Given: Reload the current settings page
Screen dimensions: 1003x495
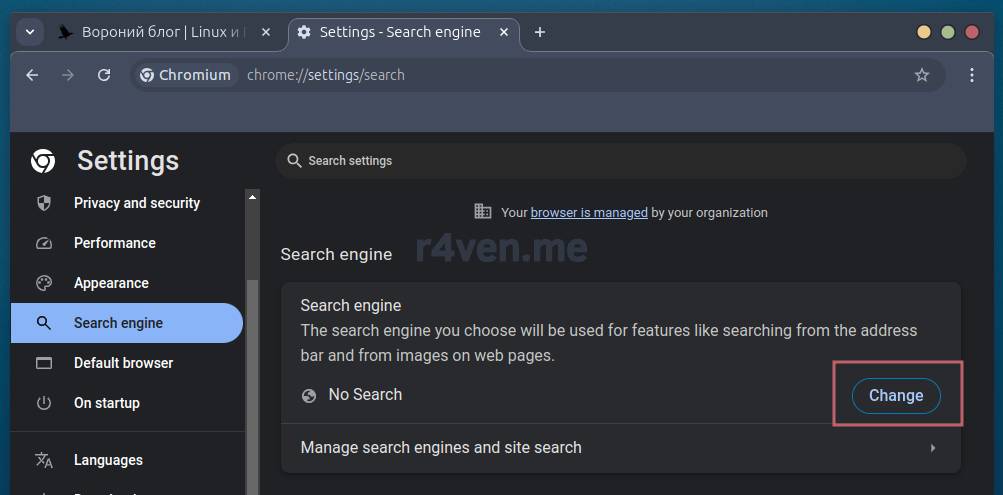Looking at the screenshot, I should (104, 75).
